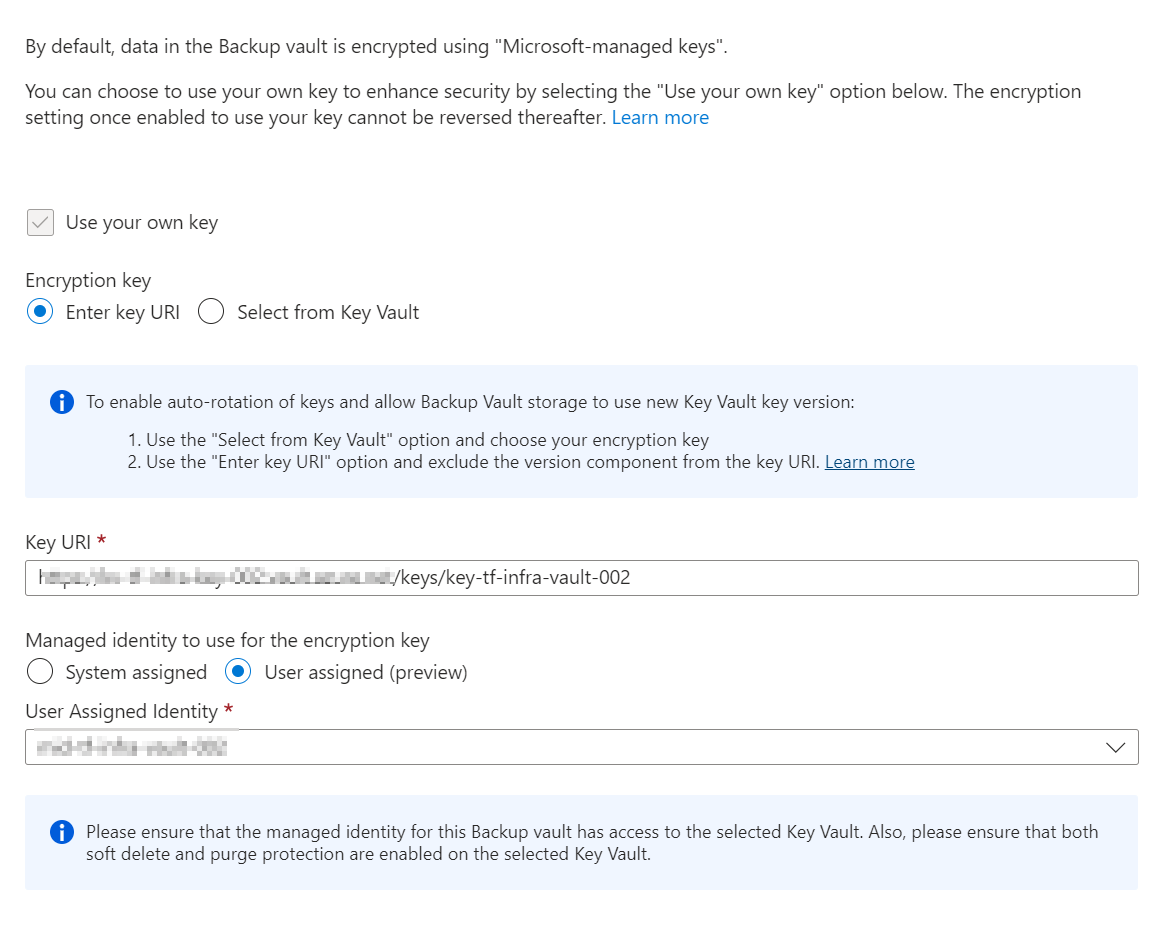This screenshot has height=925, width=1176.
Task: Click the 'Use your own key' label text
Action: pos(141,222)
